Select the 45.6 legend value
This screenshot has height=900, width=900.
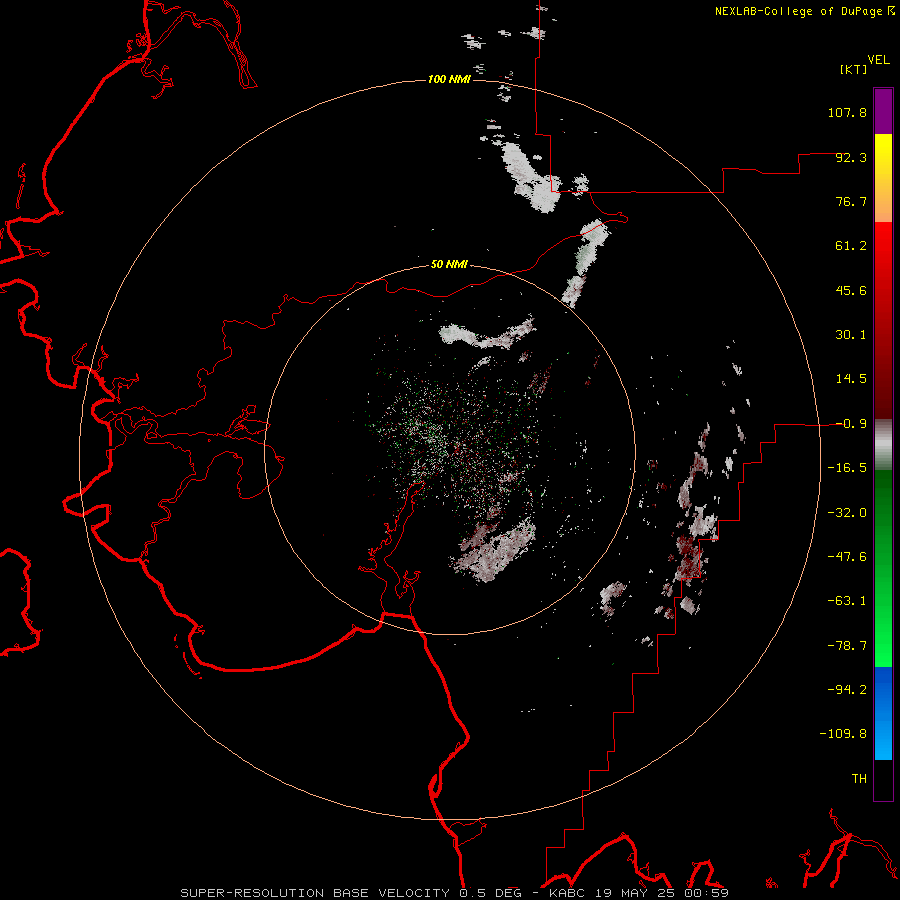pyautogui.click(x=851, y=290)
